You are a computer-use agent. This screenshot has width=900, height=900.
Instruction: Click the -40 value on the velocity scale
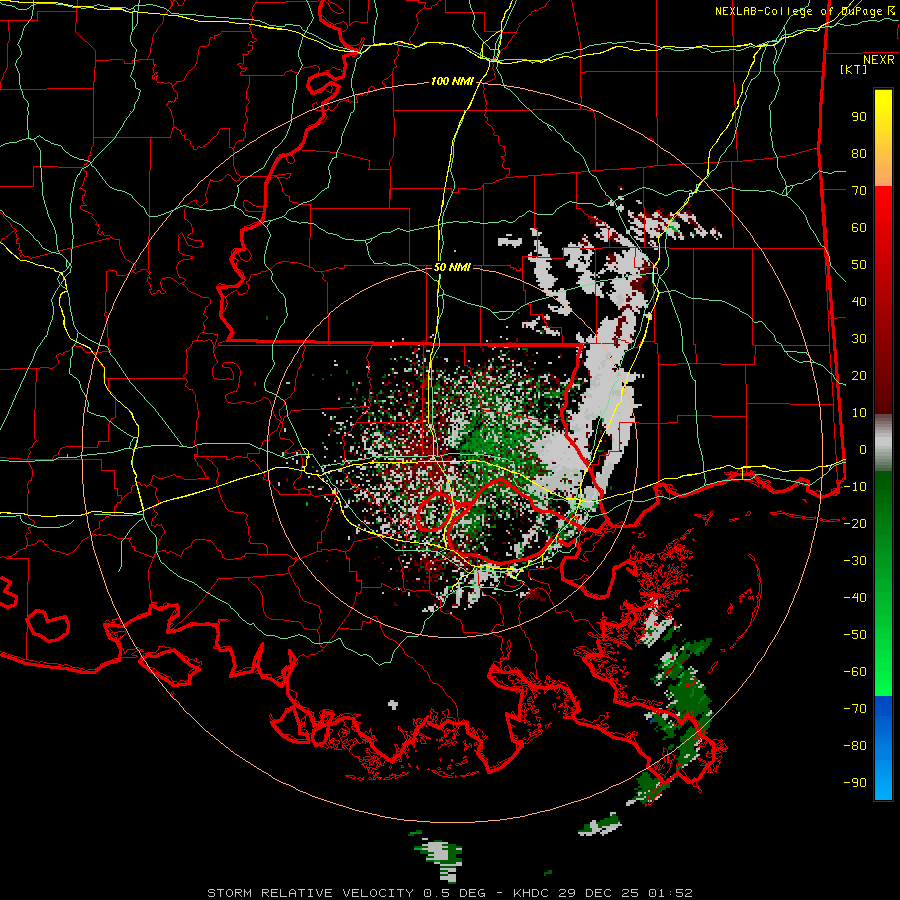point(855,598)
